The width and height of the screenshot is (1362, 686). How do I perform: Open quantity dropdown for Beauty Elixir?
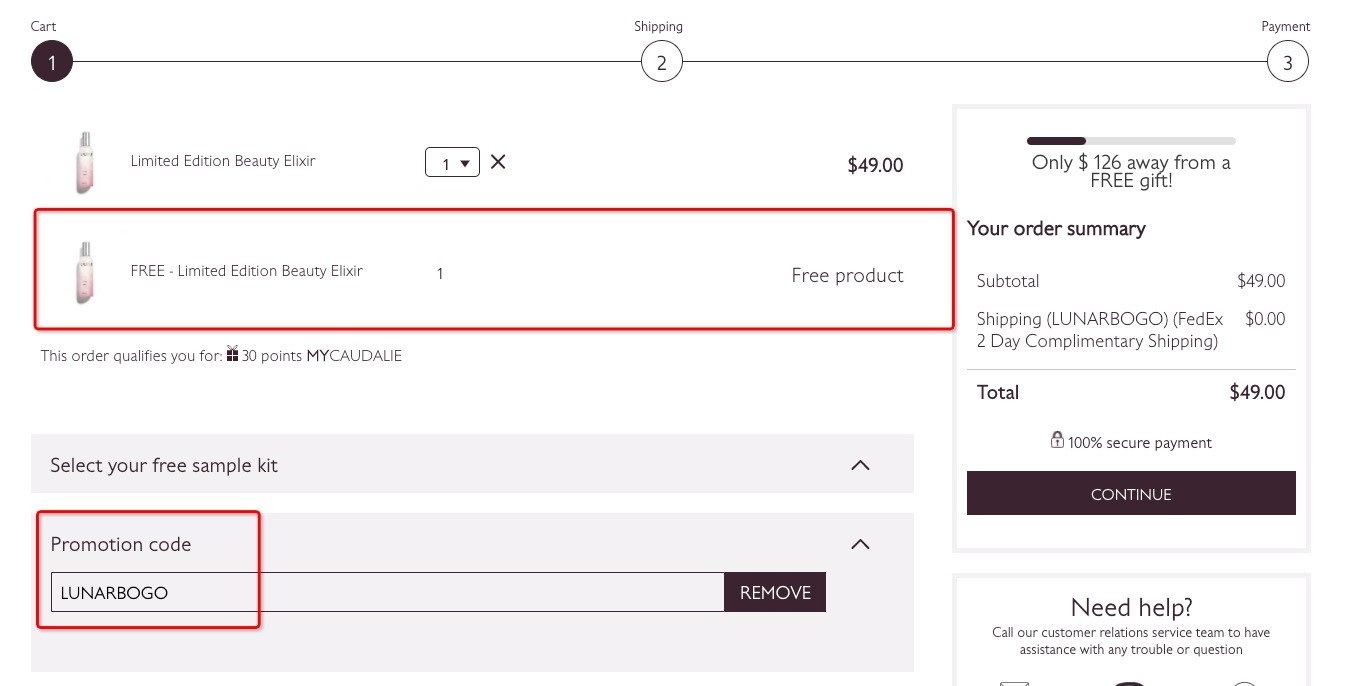coord(452,162)
